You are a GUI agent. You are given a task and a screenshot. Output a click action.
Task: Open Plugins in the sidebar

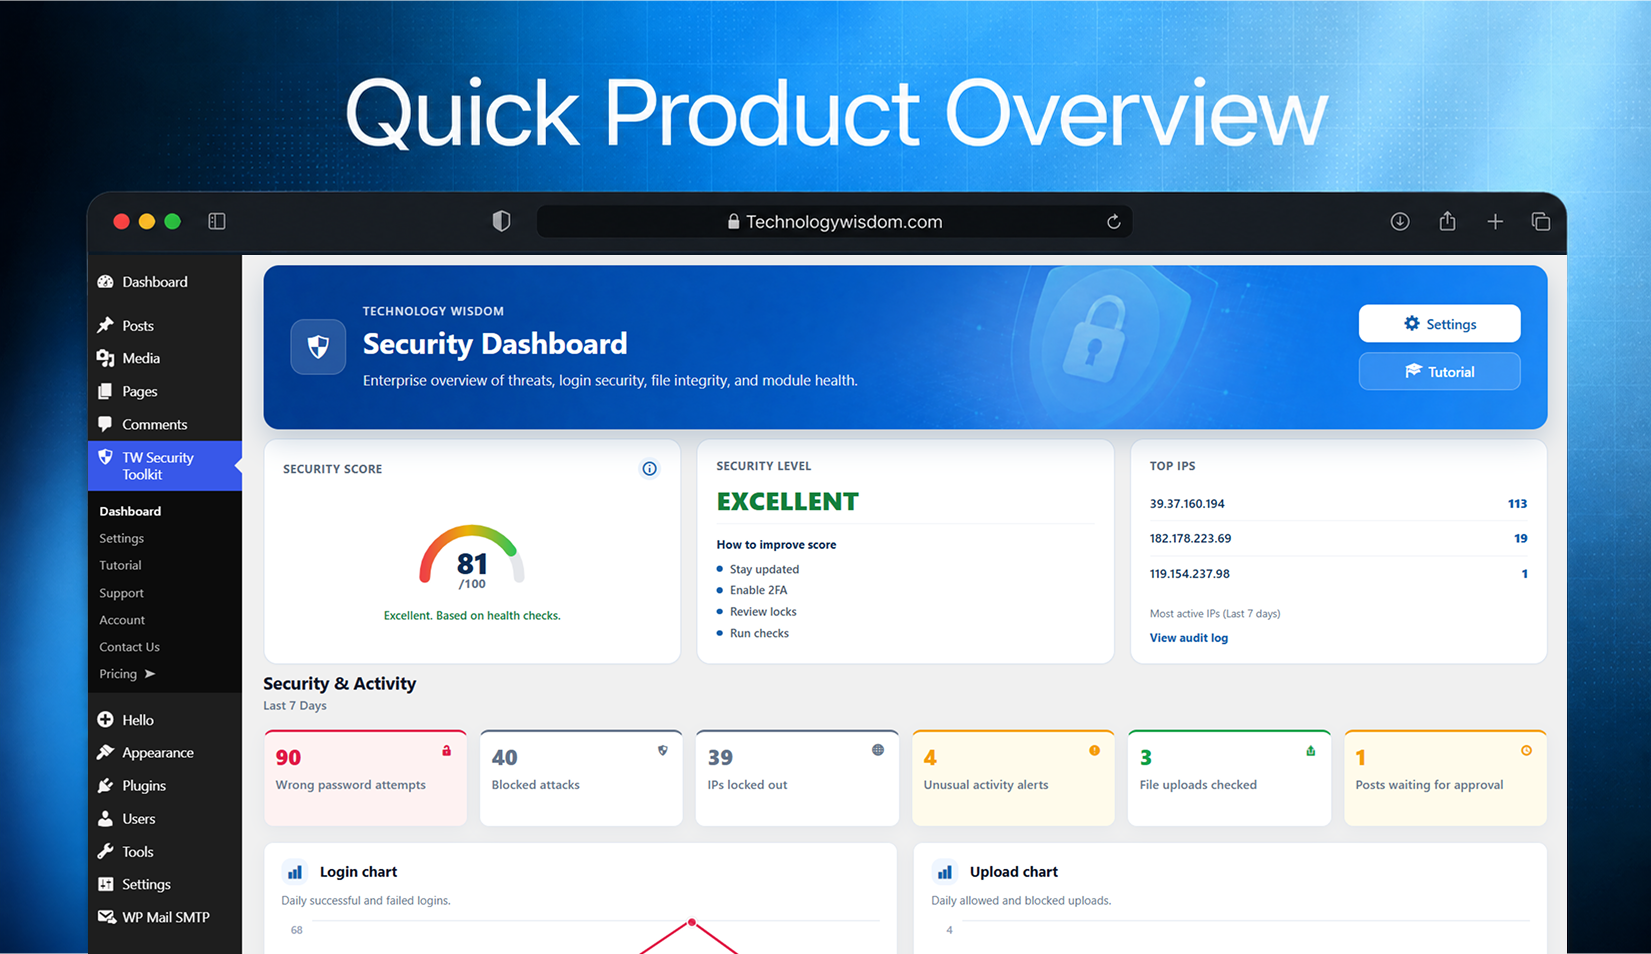coord(165,786)
